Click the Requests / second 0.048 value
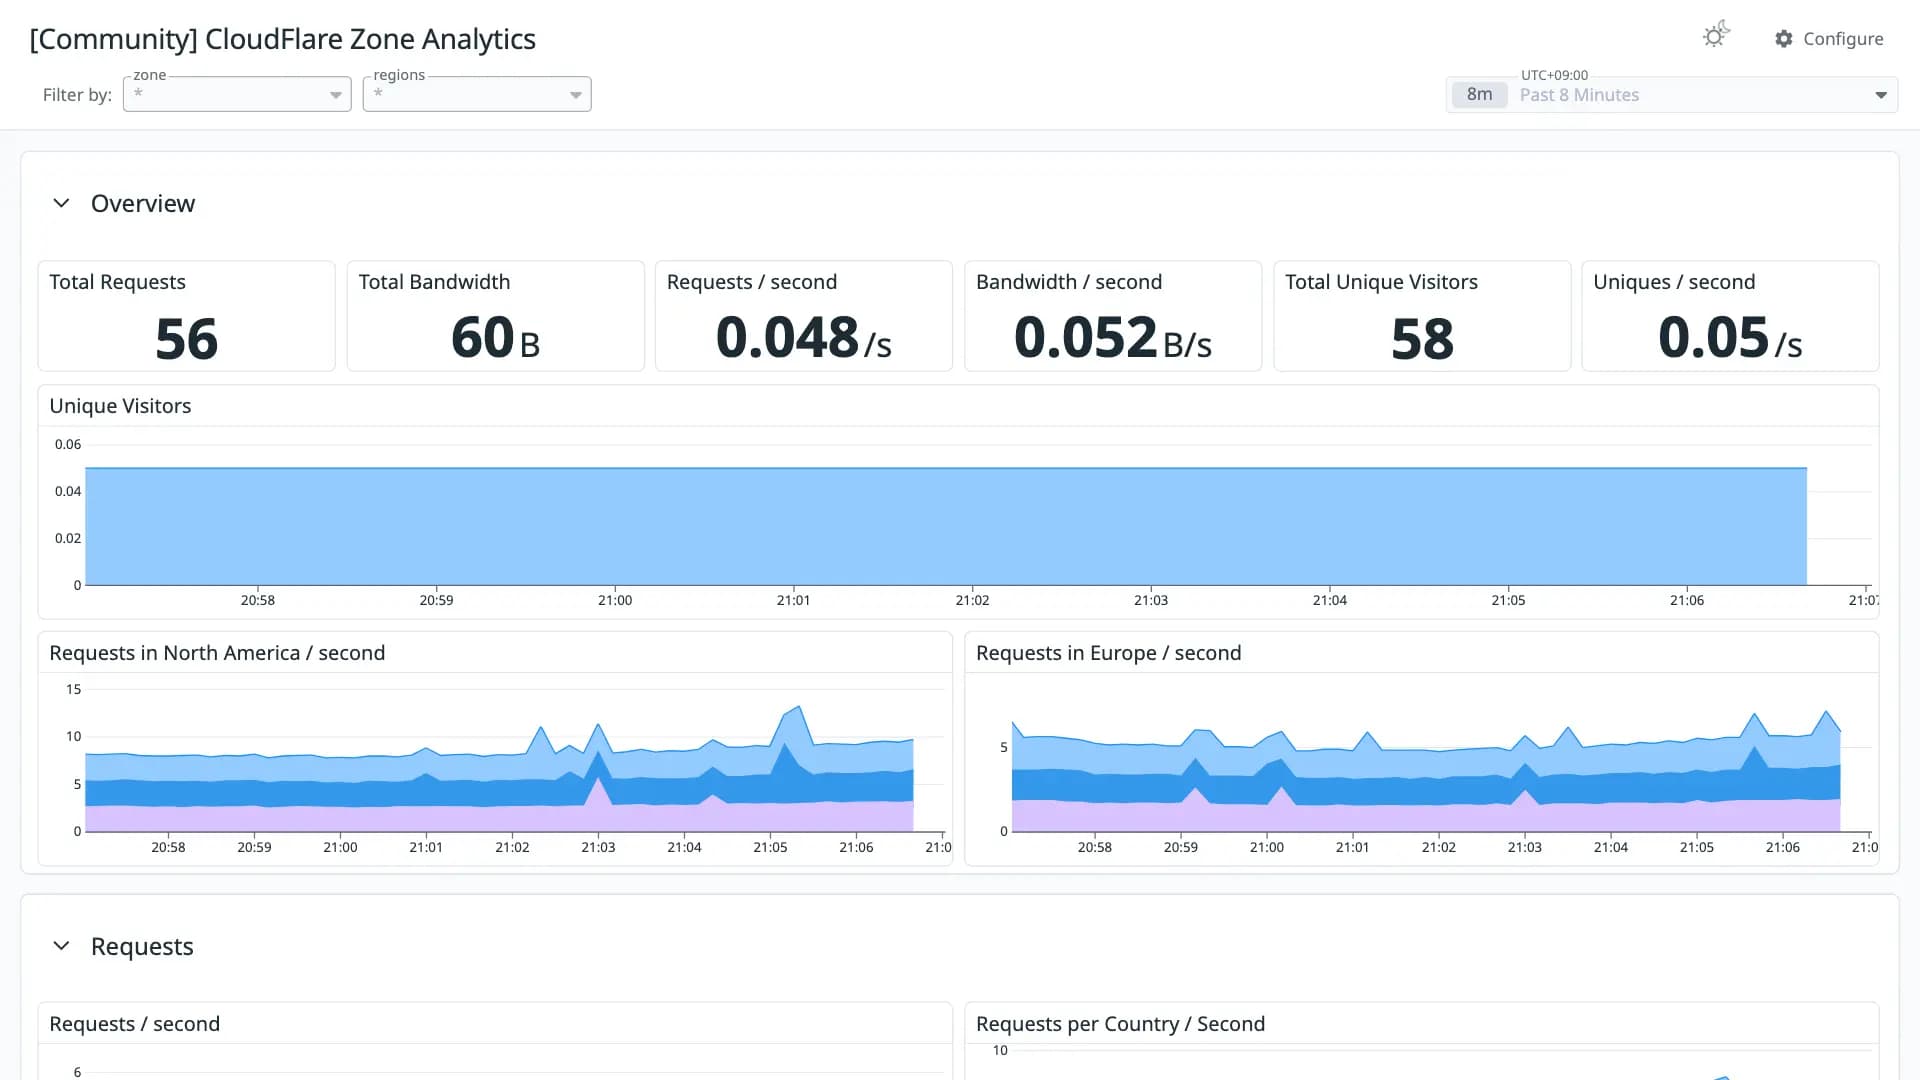 tap(803, 338)
